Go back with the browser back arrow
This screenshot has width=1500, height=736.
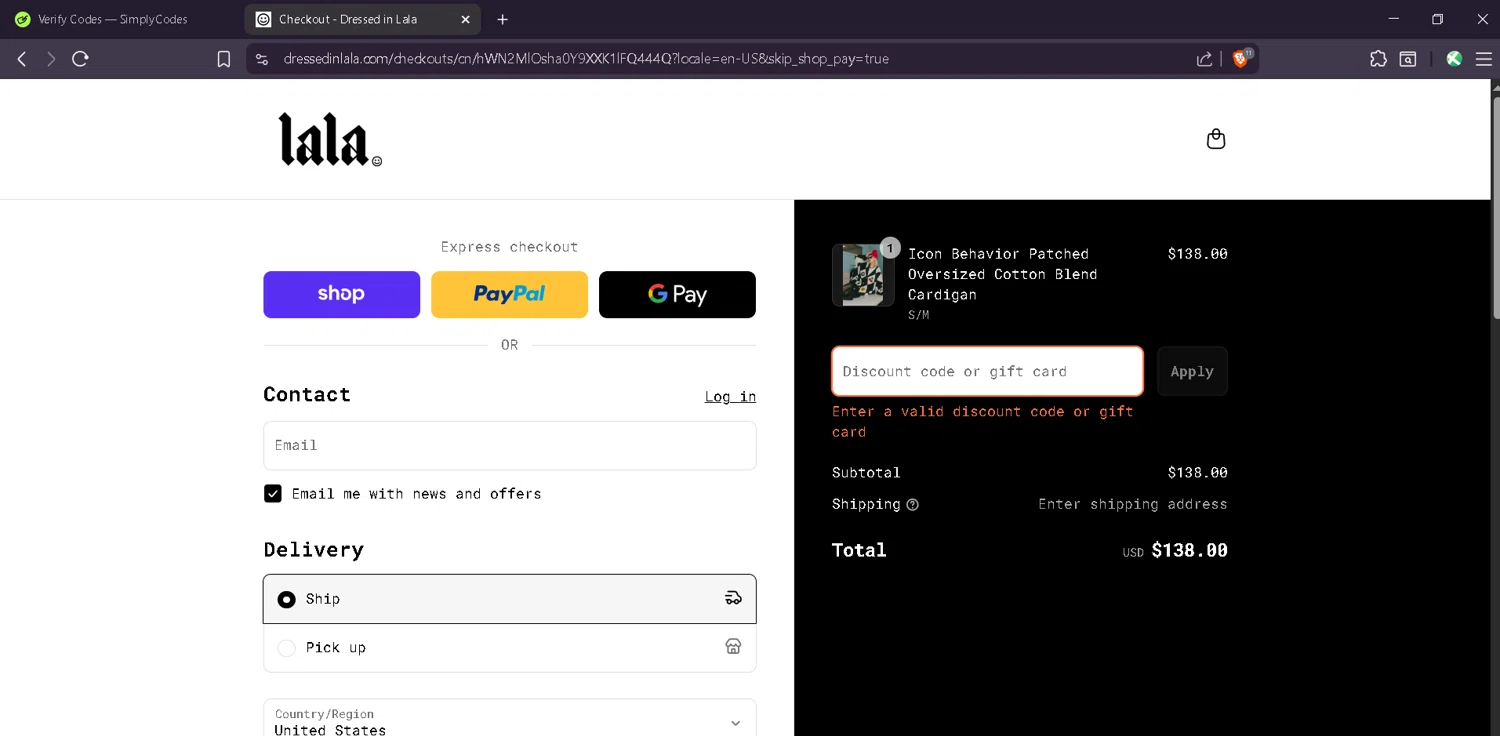(21, 59)
